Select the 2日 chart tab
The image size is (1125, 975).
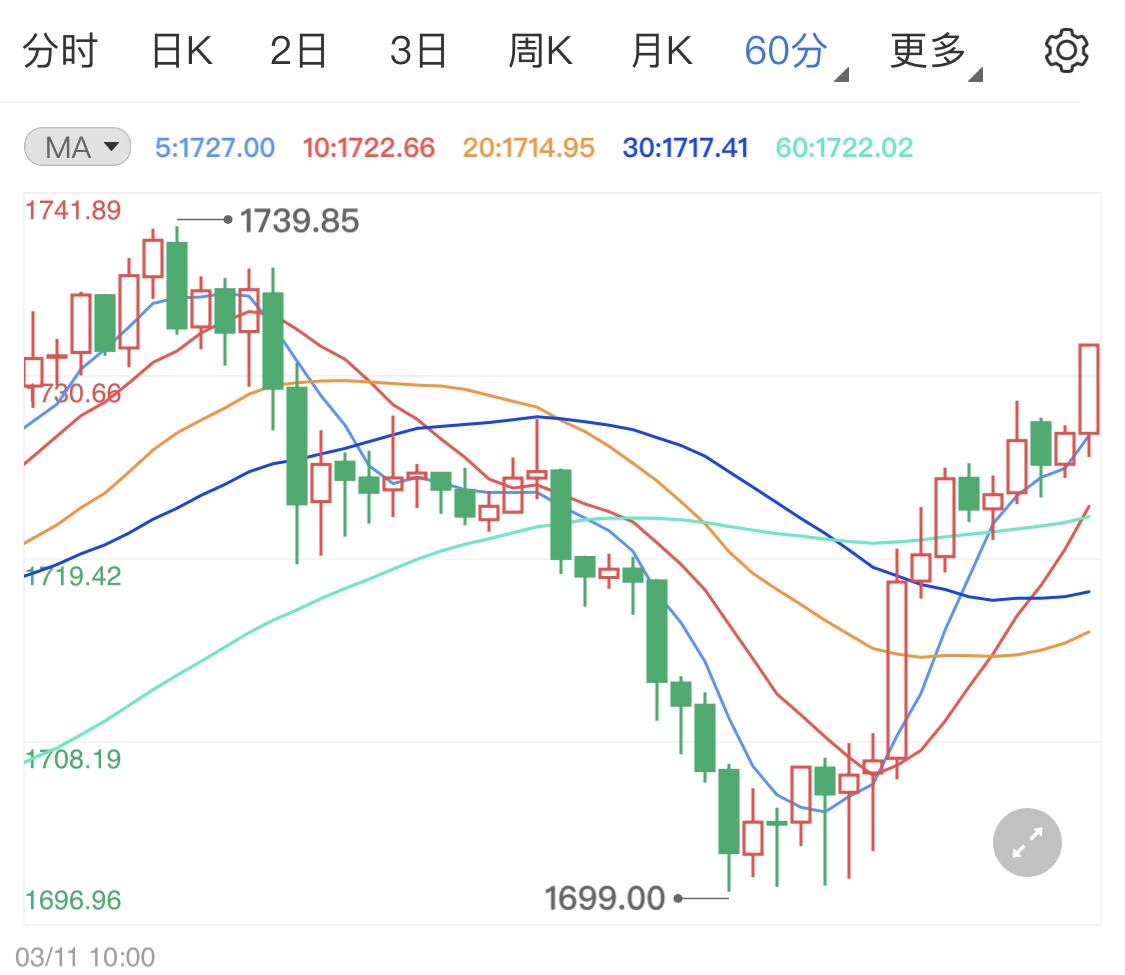tap(298, 51)
